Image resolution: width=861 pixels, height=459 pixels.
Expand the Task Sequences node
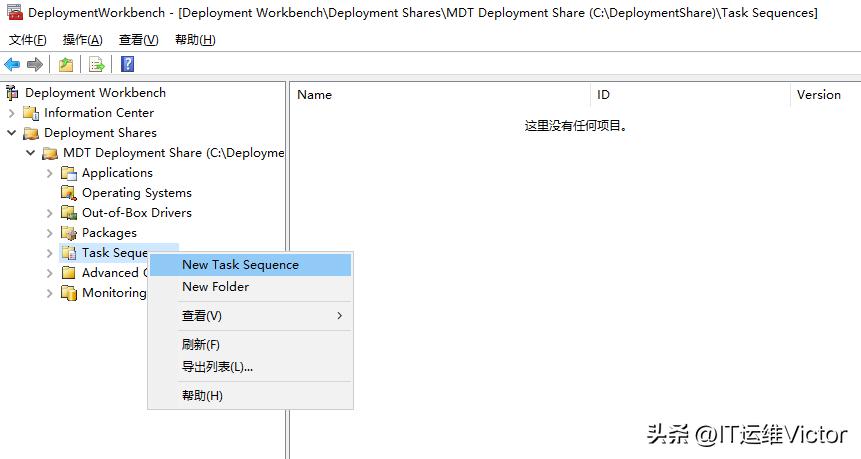(49, 253)
